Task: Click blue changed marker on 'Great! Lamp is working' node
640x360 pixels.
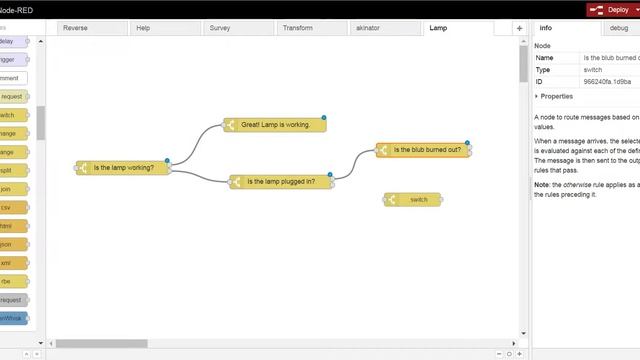Action: [x=324, y=118]
